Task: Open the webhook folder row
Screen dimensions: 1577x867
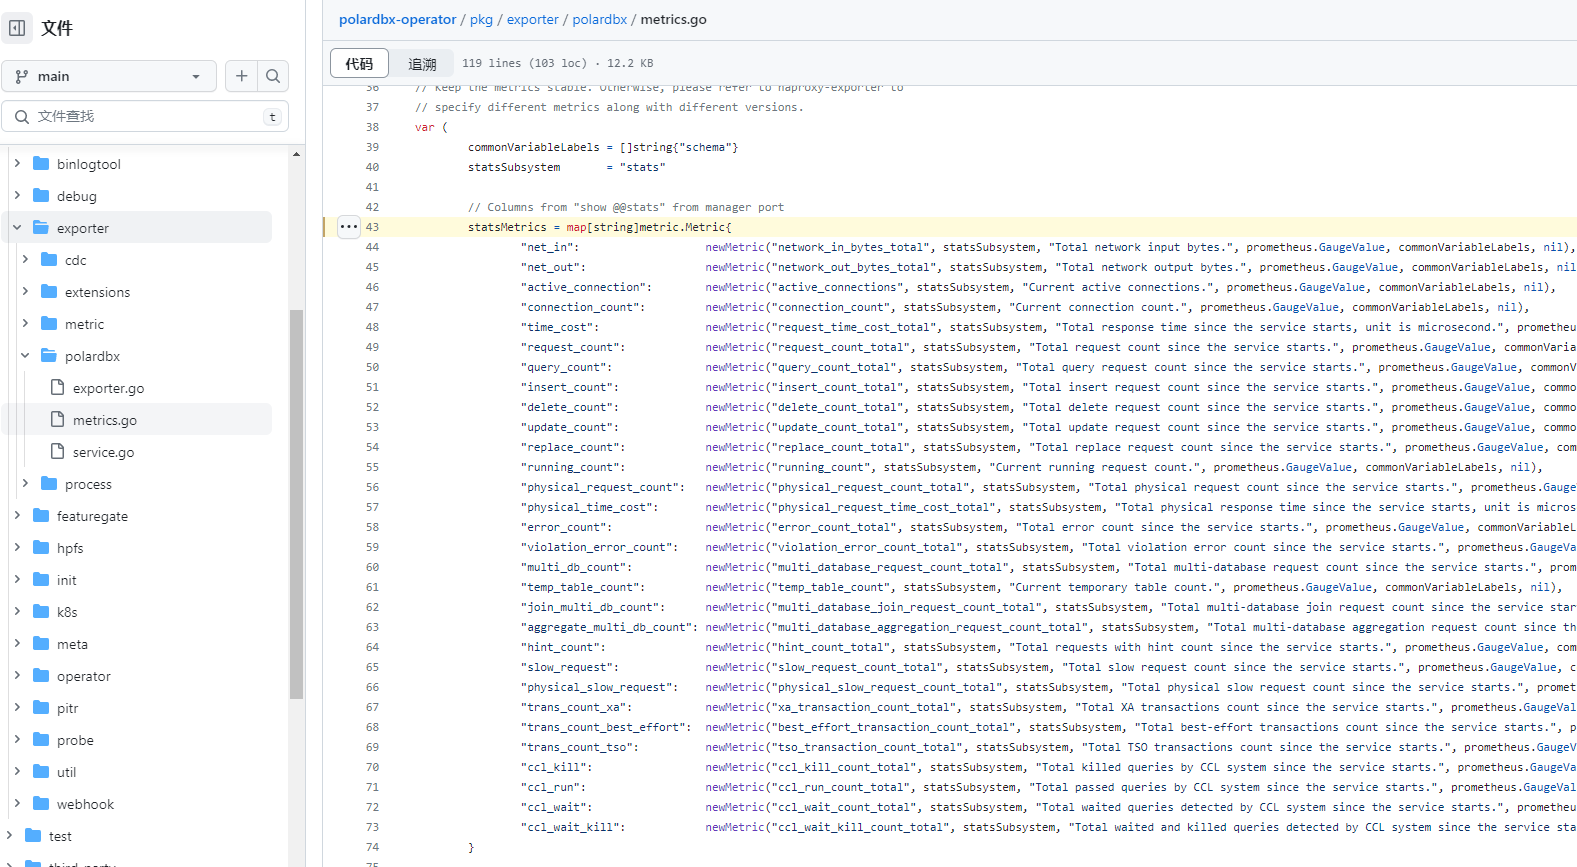Action: pos(137,804)
